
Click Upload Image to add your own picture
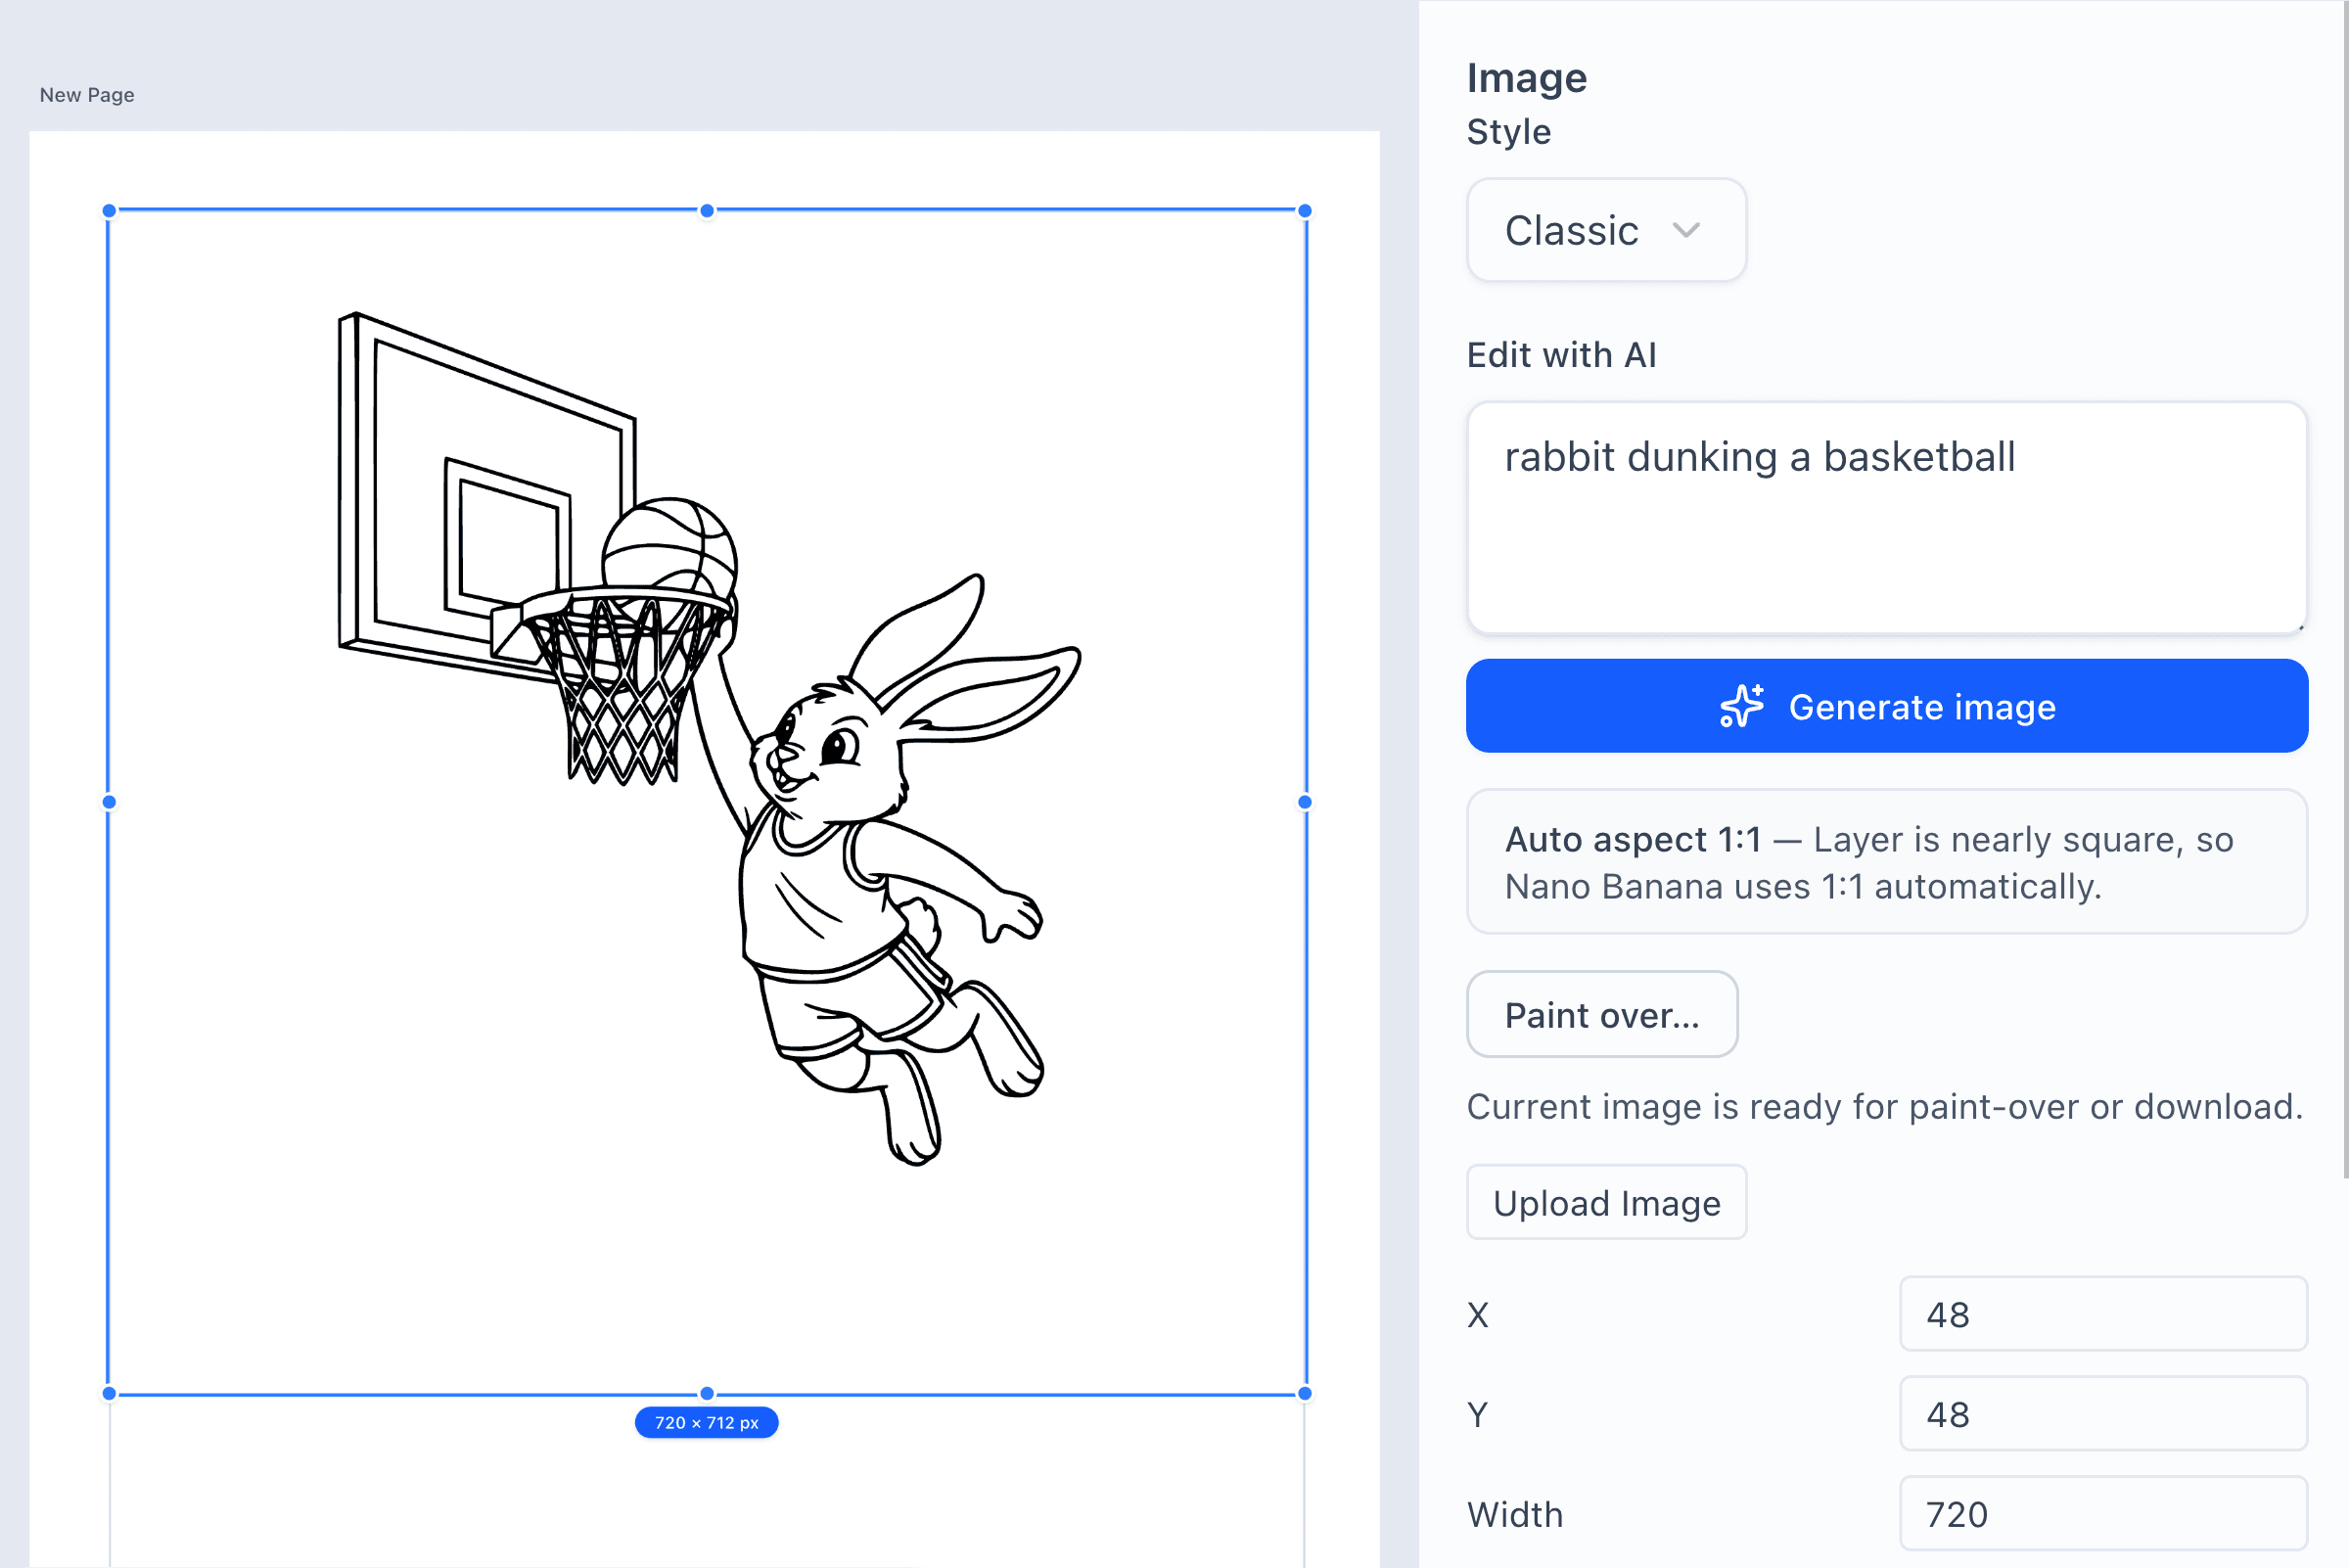point(1606,1202)
